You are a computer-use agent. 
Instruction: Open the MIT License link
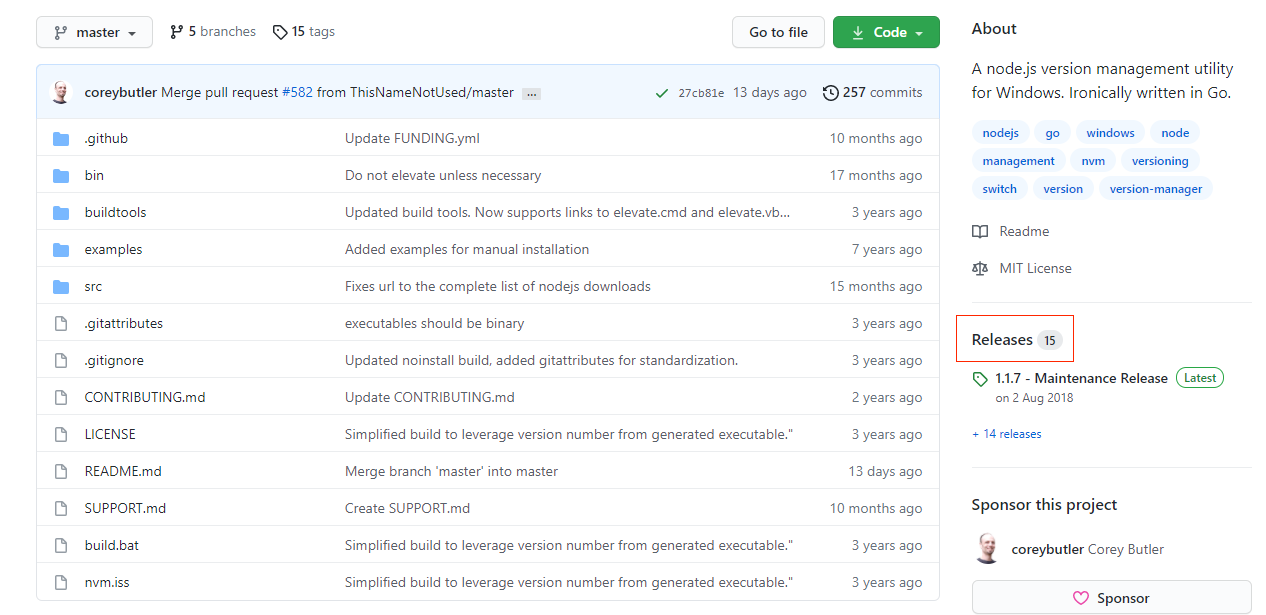(1035, 268)
